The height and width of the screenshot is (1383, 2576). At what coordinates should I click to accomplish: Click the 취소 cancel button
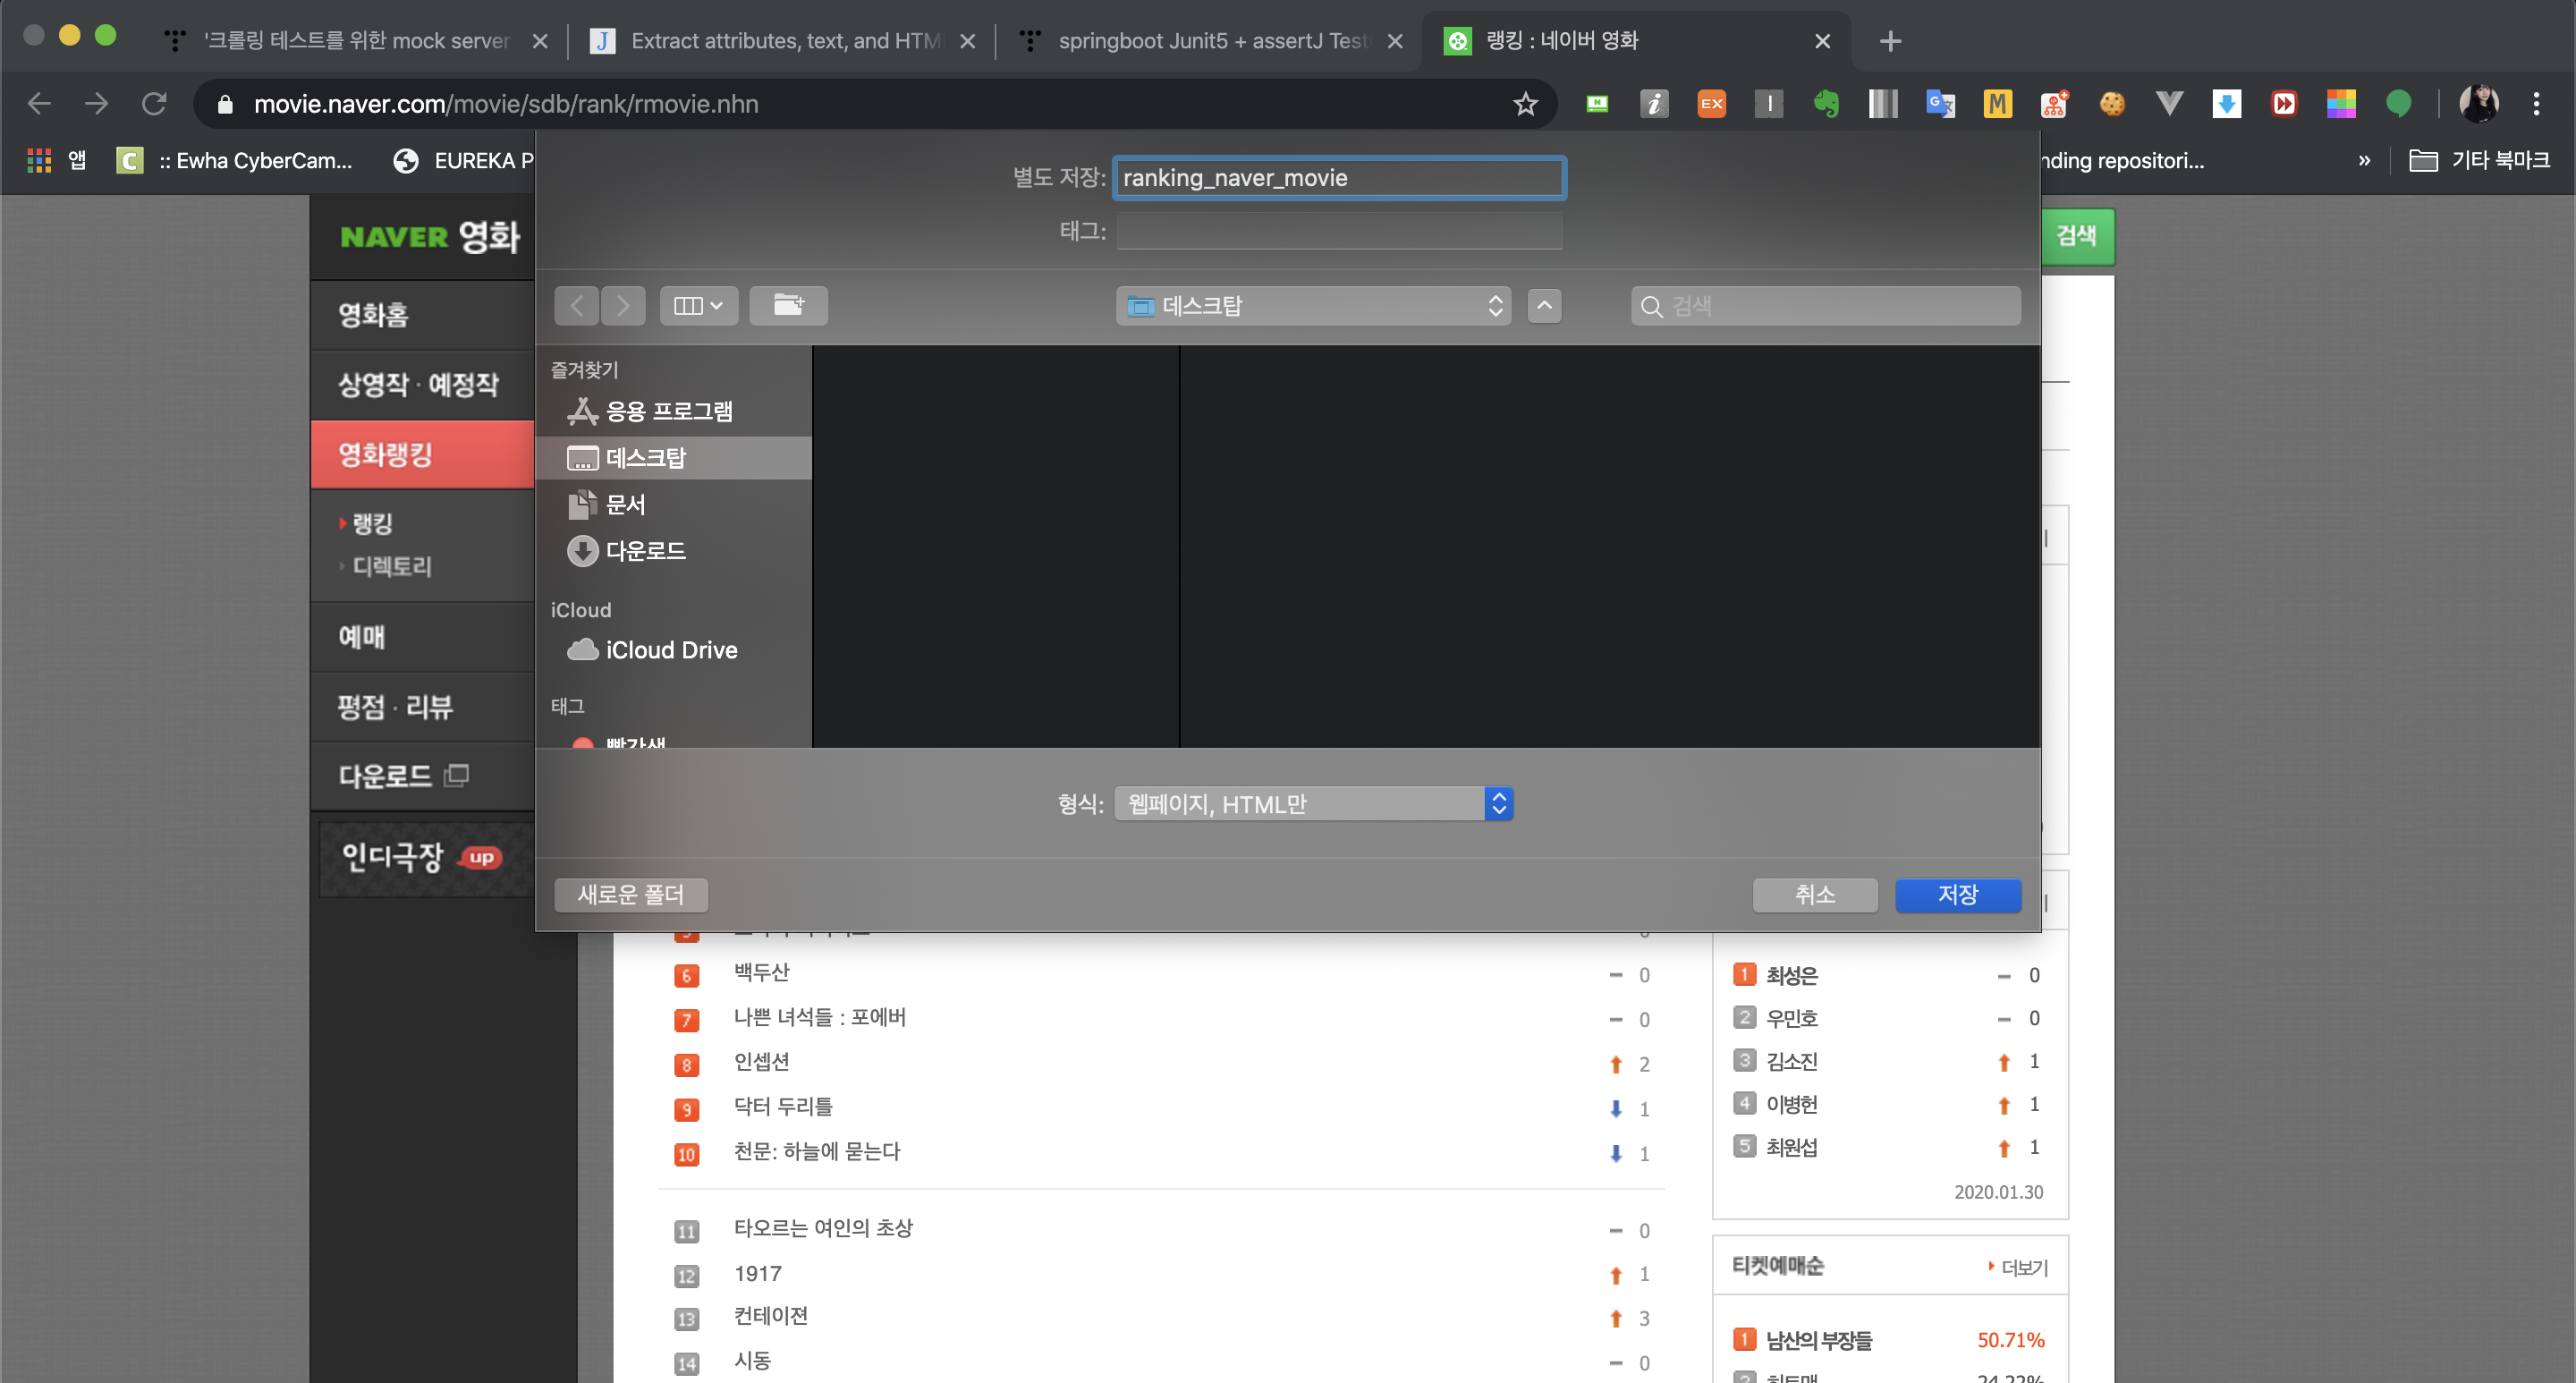(1814, 894)
